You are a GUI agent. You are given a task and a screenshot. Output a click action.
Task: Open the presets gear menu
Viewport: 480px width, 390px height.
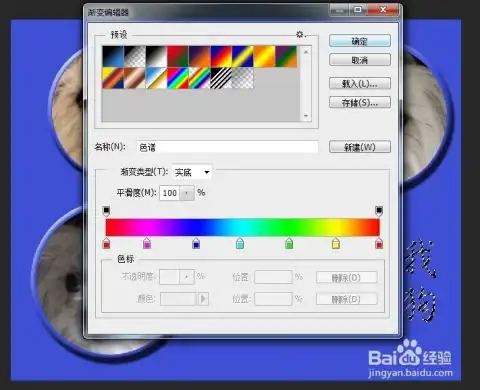click(300, 34)
